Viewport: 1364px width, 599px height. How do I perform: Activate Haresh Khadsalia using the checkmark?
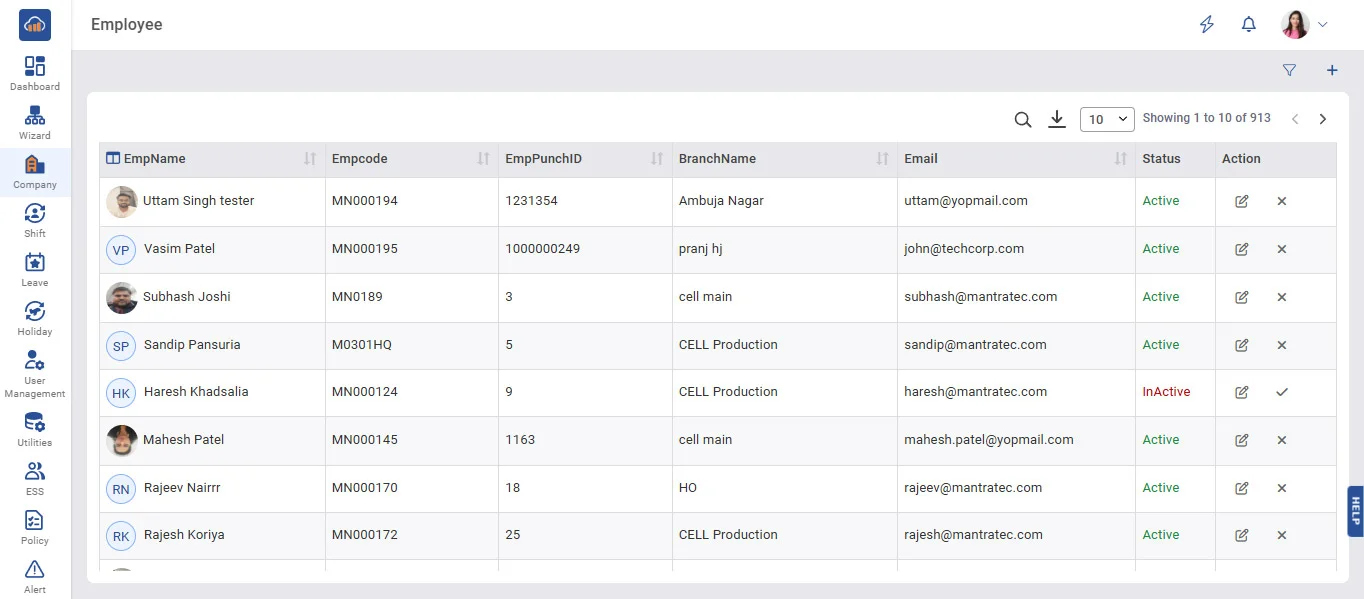pyautogui.click(x=1281, y=392)
